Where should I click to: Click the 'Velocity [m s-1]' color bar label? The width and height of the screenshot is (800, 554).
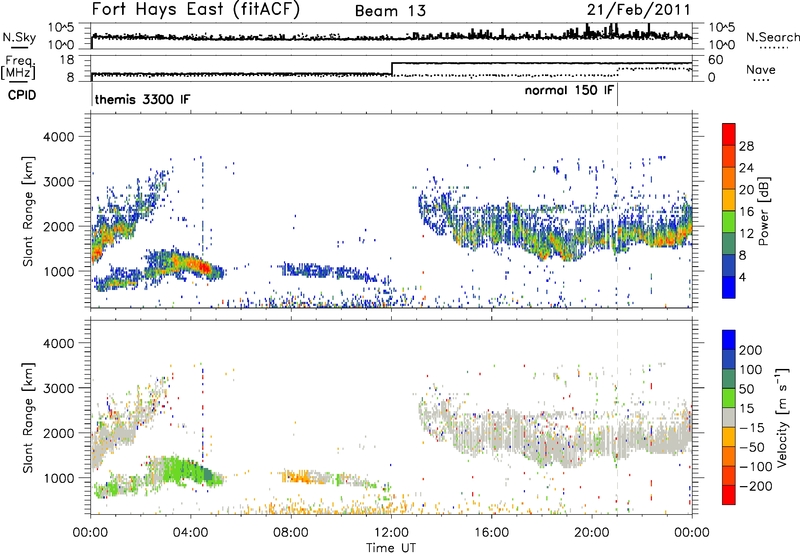coord(781,417)
